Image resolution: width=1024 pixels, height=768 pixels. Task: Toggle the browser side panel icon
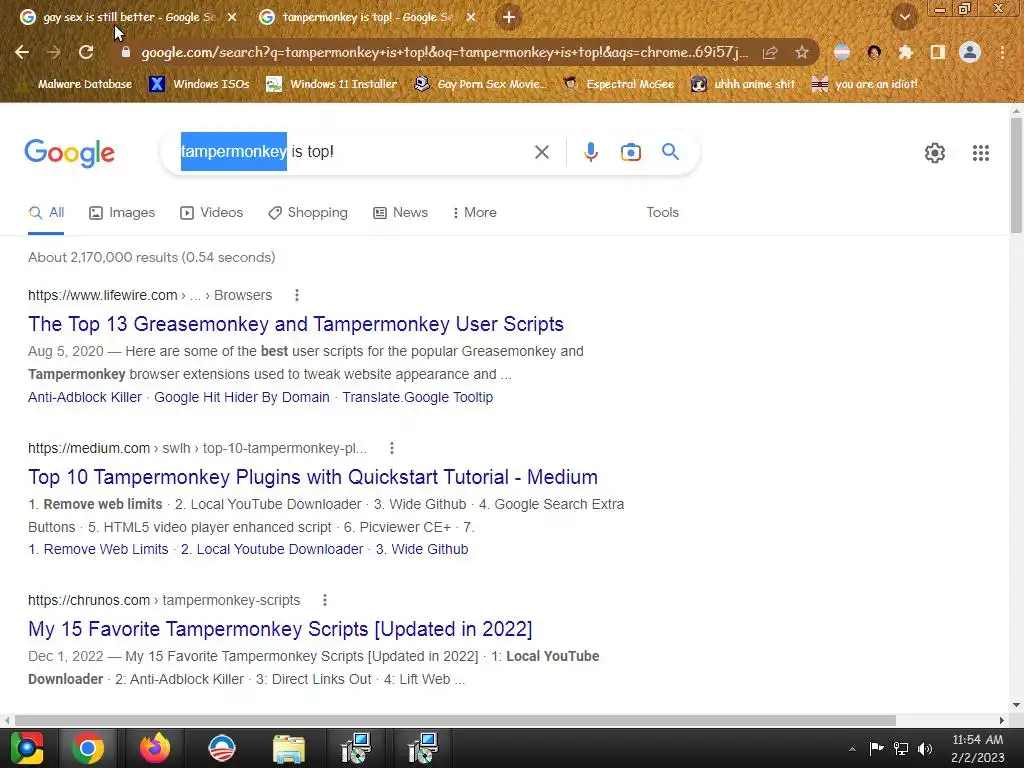[x=937, y=52]
